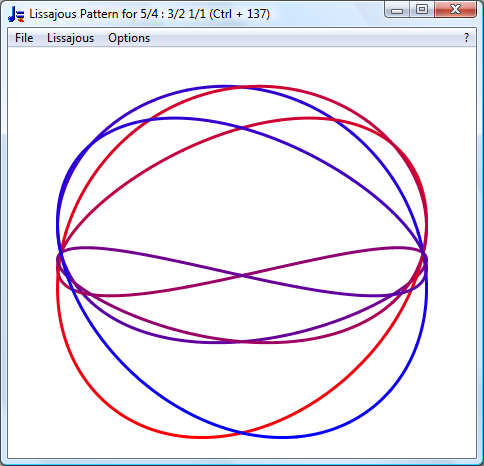Click where the purple lower loops meet at bottom
The image size is (484, 466).
[242, 342]
